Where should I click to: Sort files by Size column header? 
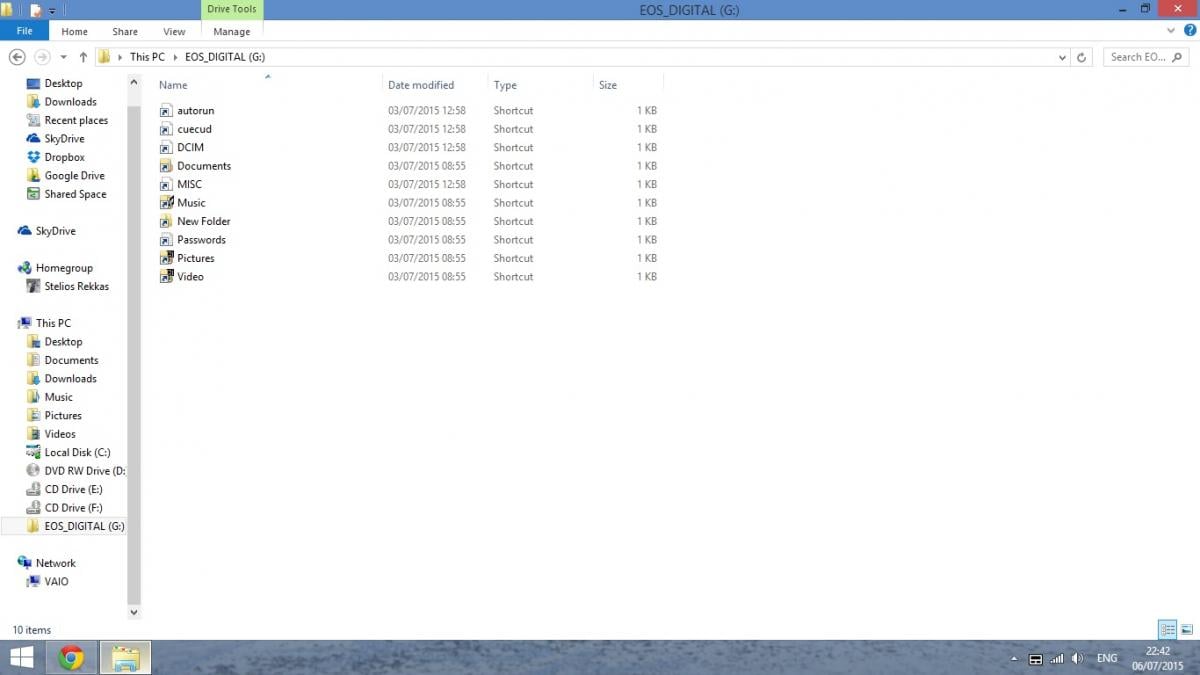pyautogui.click(x=608, y=85)
